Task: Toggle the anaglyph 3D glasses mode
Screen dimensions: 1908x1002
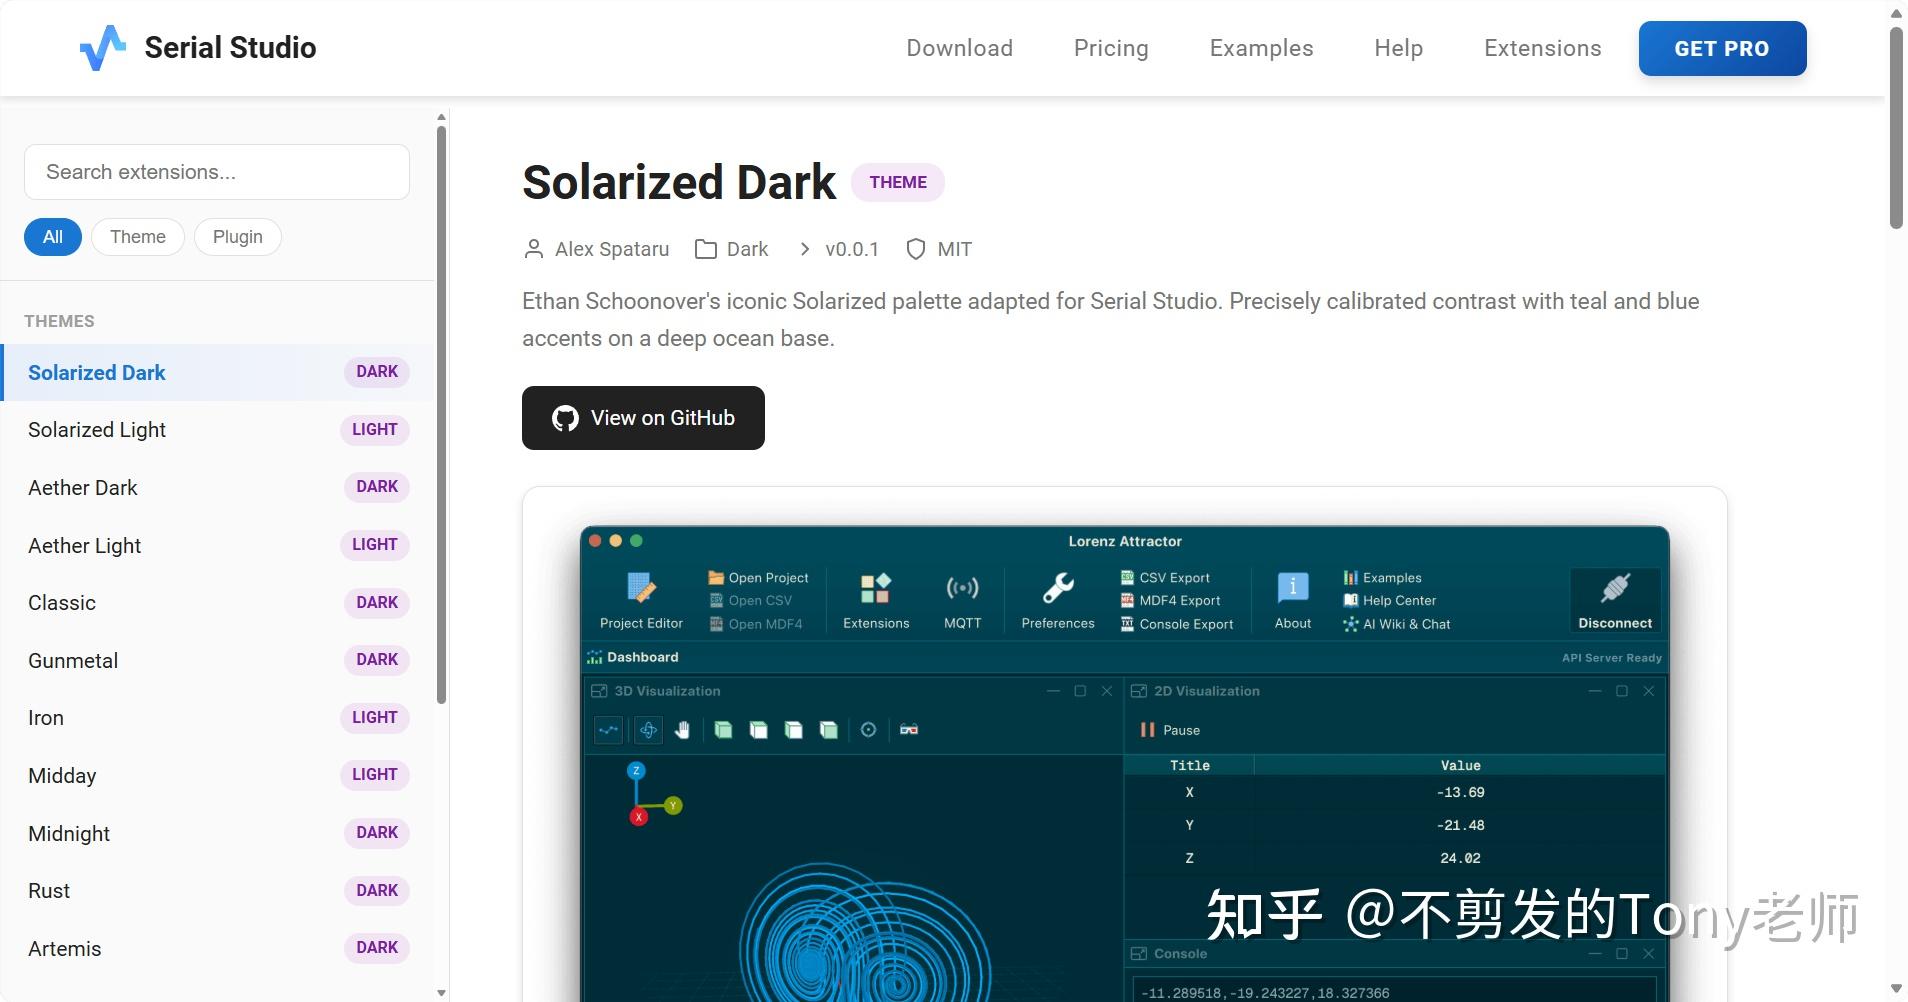Action: [909, 730]
